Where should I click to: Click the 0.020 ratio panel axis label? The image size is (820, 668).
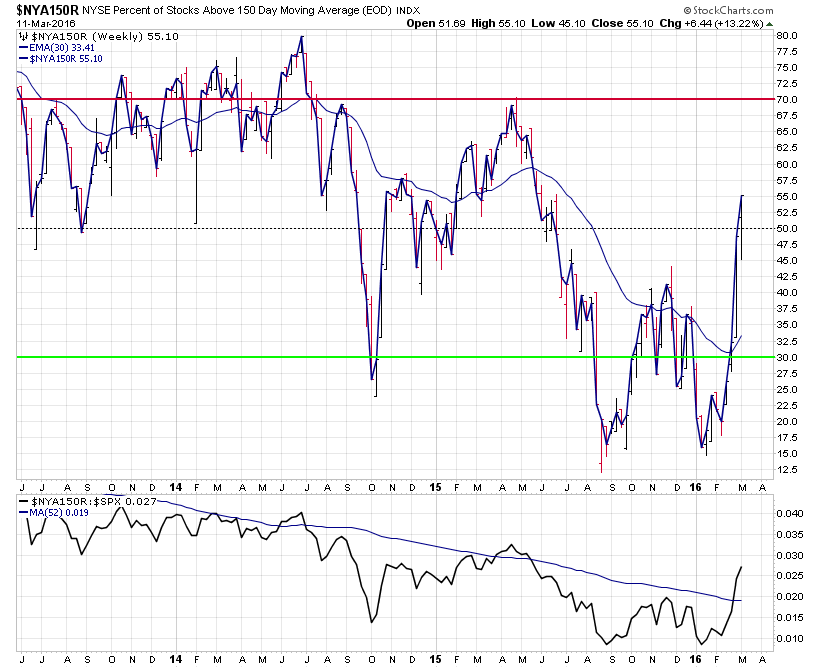pos(790,597)
